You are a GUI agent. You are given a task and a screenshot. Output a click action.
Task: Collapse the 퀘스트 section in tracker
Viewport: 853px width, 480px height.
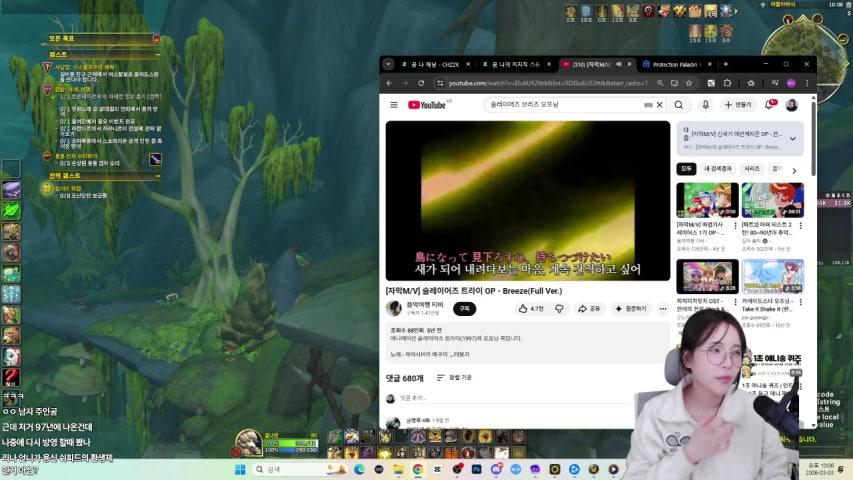[x=158, y=54]
